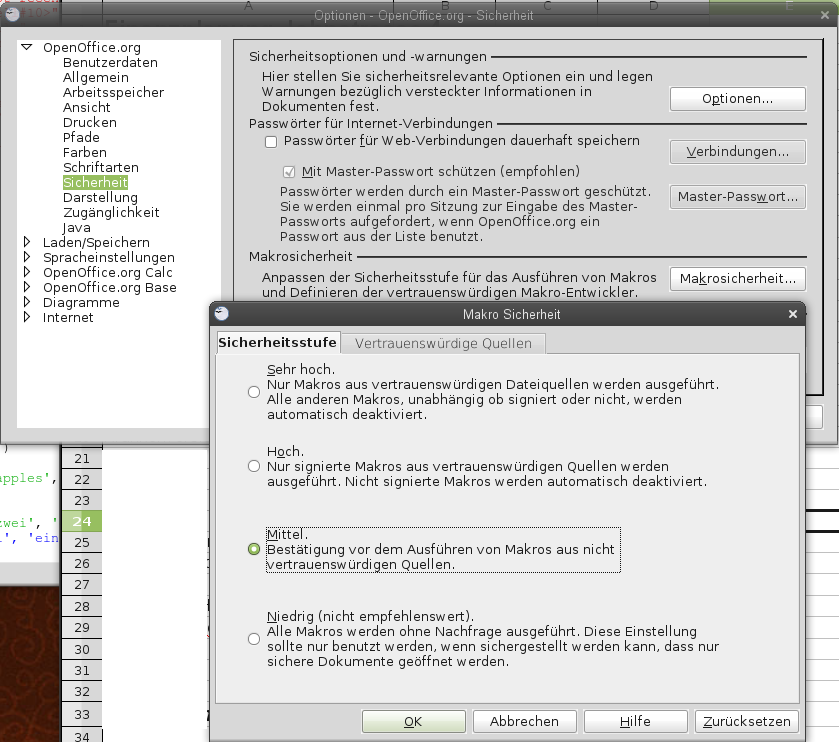Expand OpenOffice.org Calc options node
Screen dimensions: 839x742
pos(27,272)
